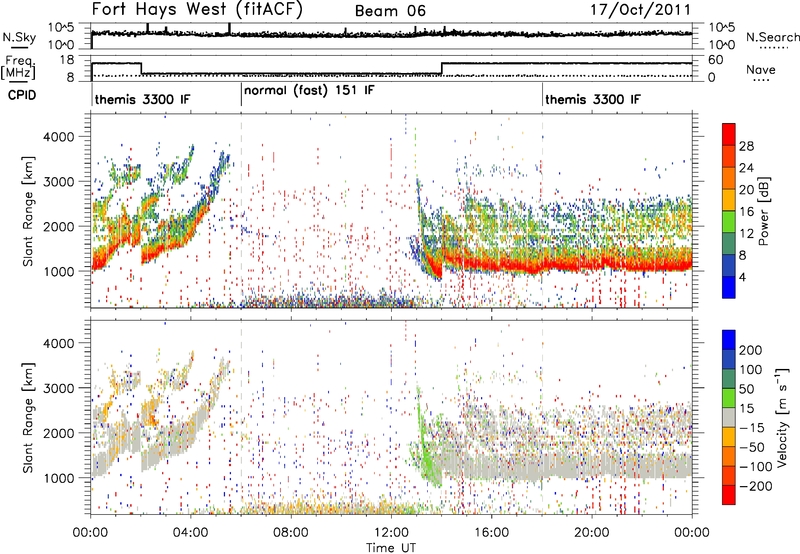Viewport: 800px width, 554px height.
Task: Click the dashed CPID boundary line at 18:00 in velocity panel
Action: [542, 416]
